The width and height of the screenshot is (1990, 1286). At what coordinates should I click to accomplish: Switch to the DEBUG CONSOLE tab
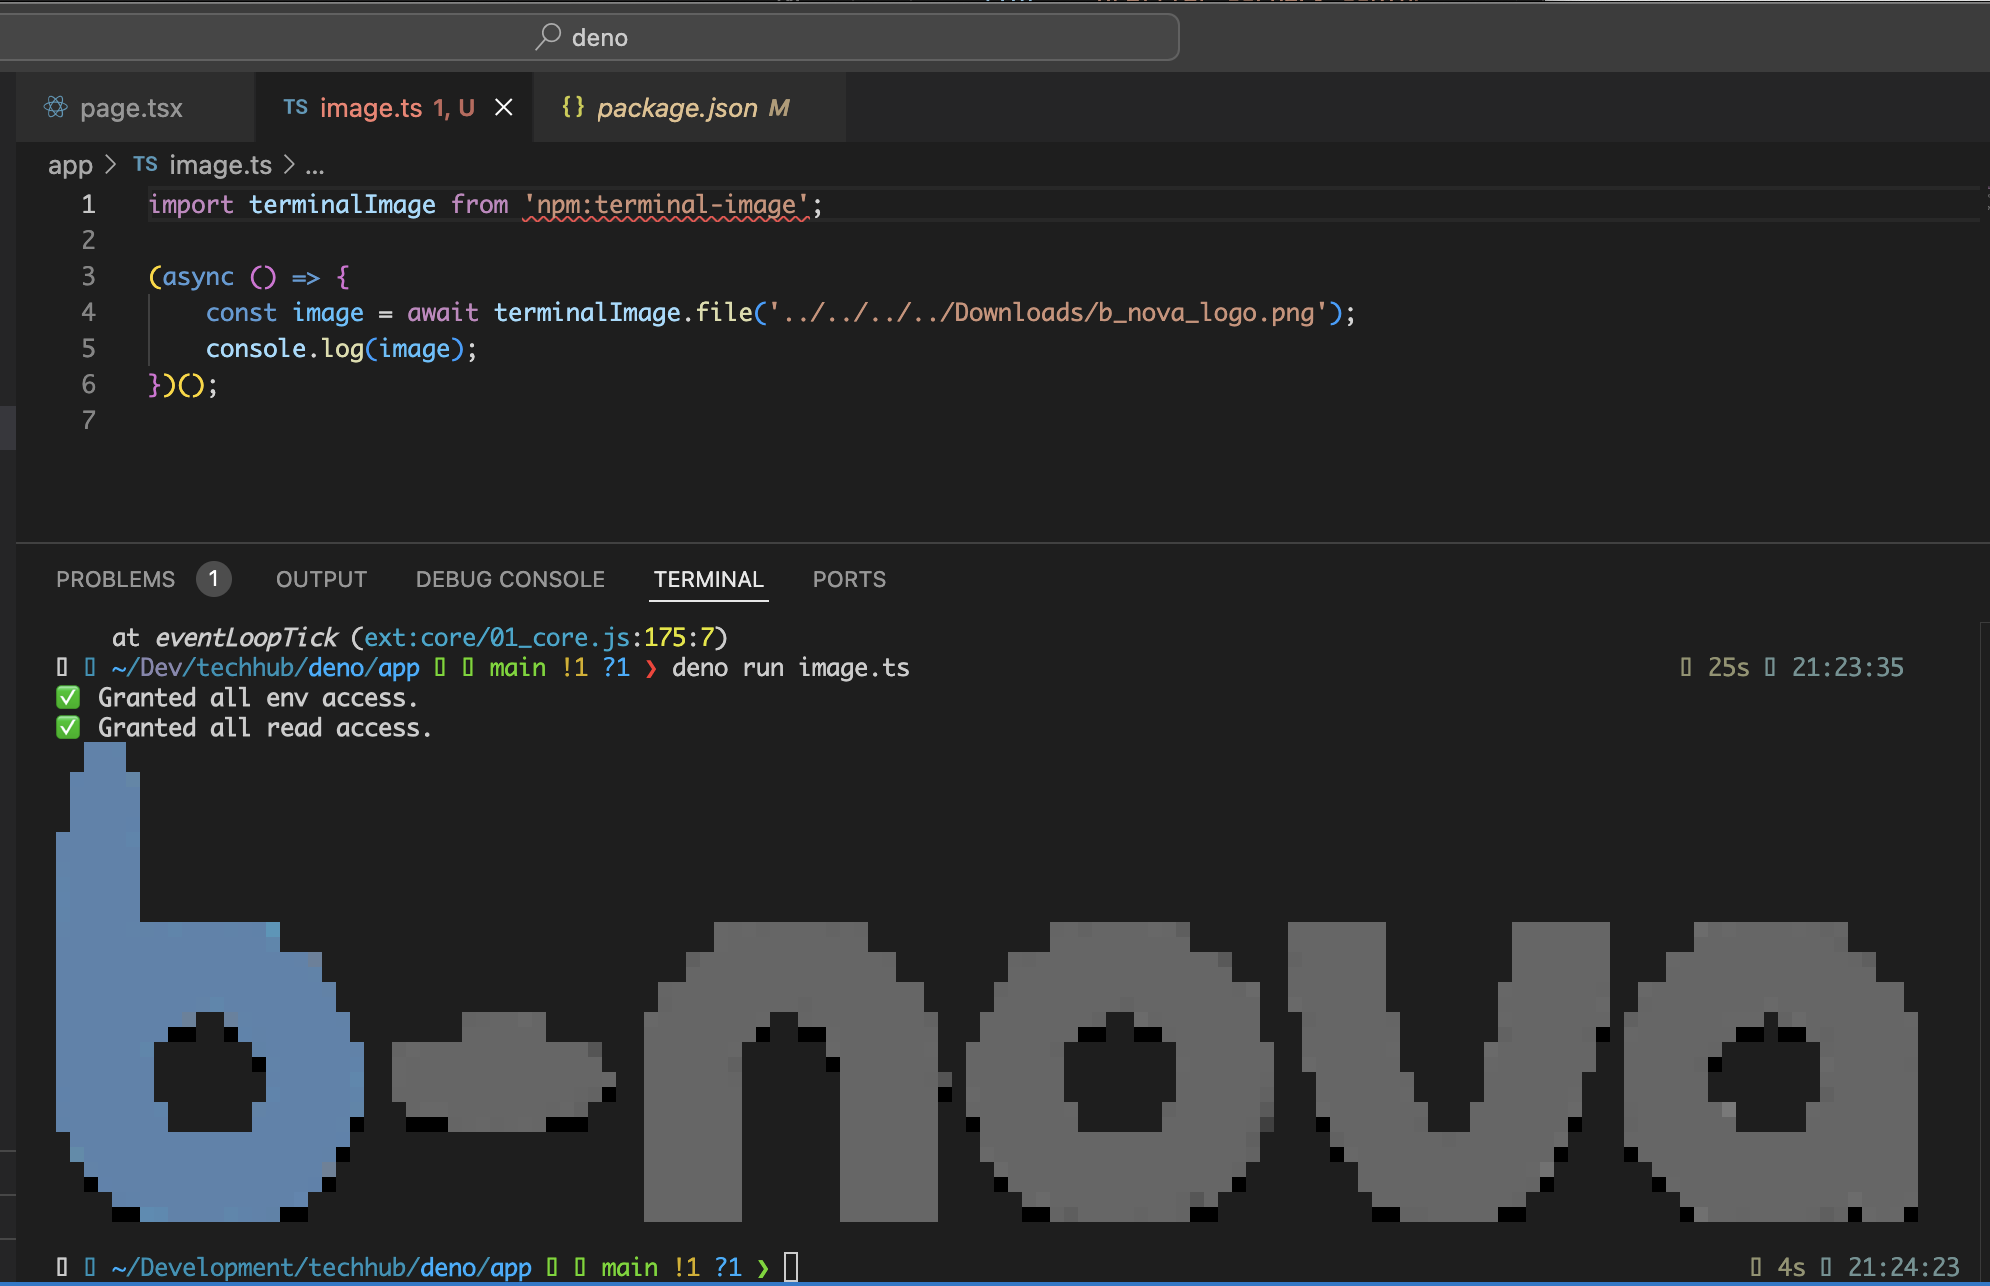(510, 579)
